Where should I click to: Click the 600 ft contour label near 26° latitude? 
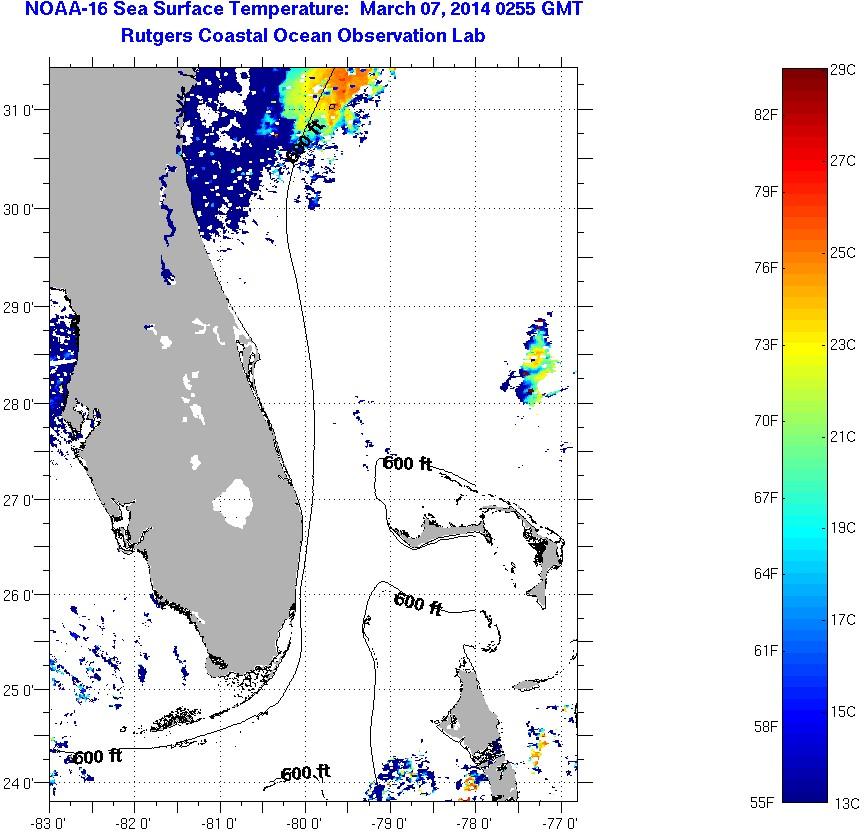click(x=418, y=603)
